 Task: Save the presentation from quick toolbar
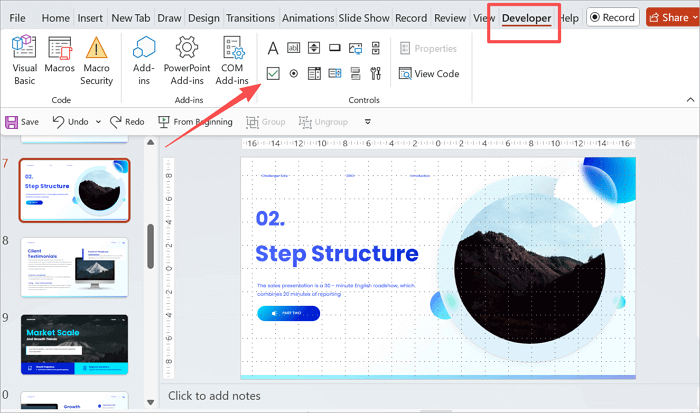click(x=22, y=122)
